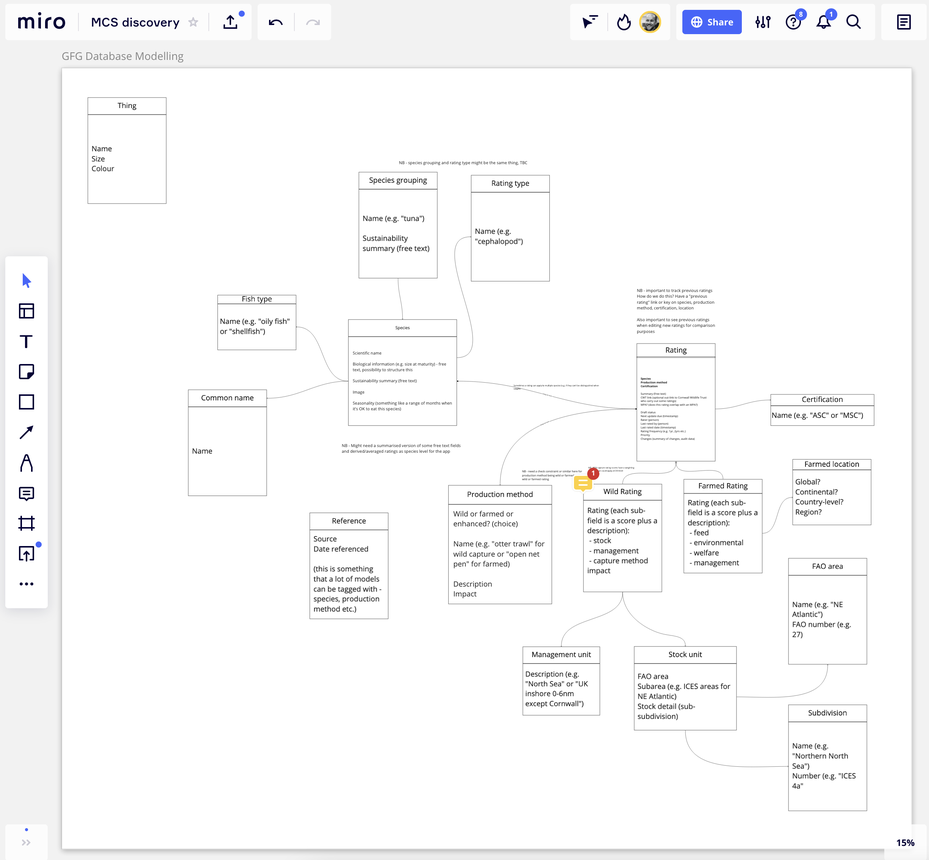The height and width of the screenshot is (860, 929).
Task: Click the blue Share button
Action: (712, 22)
